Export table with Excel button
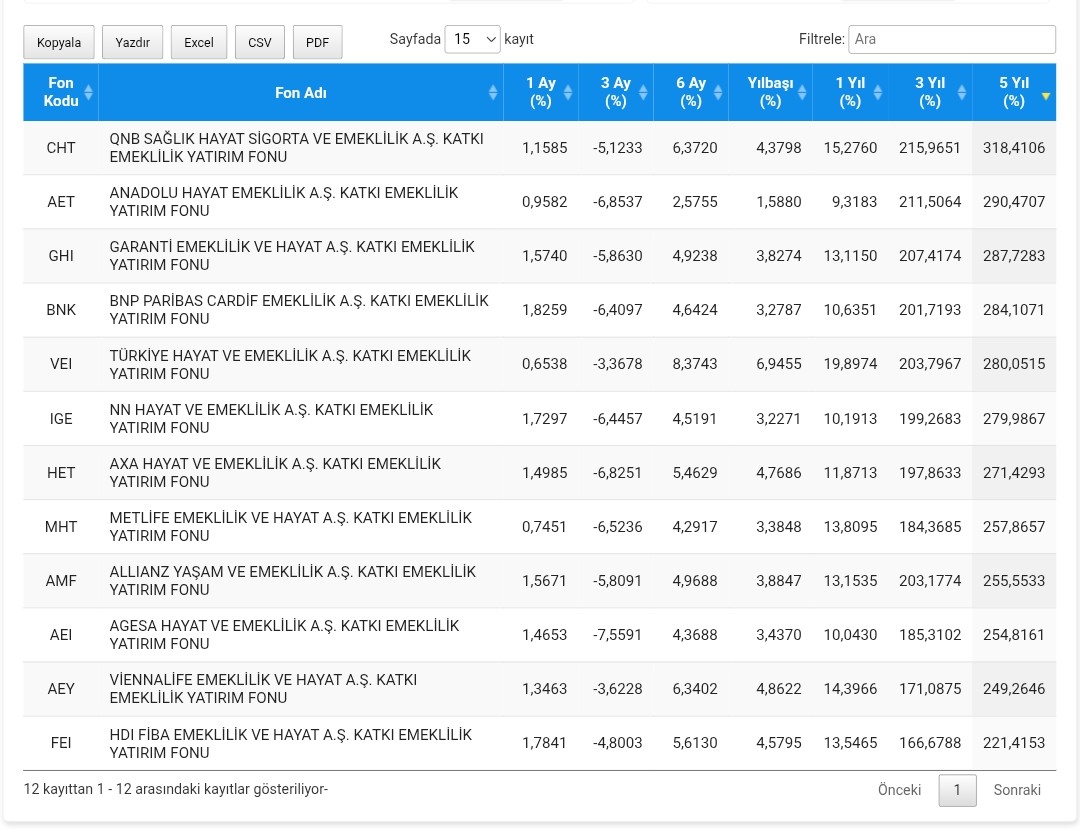The image size is (1080, 836). (x=198, y=42)
